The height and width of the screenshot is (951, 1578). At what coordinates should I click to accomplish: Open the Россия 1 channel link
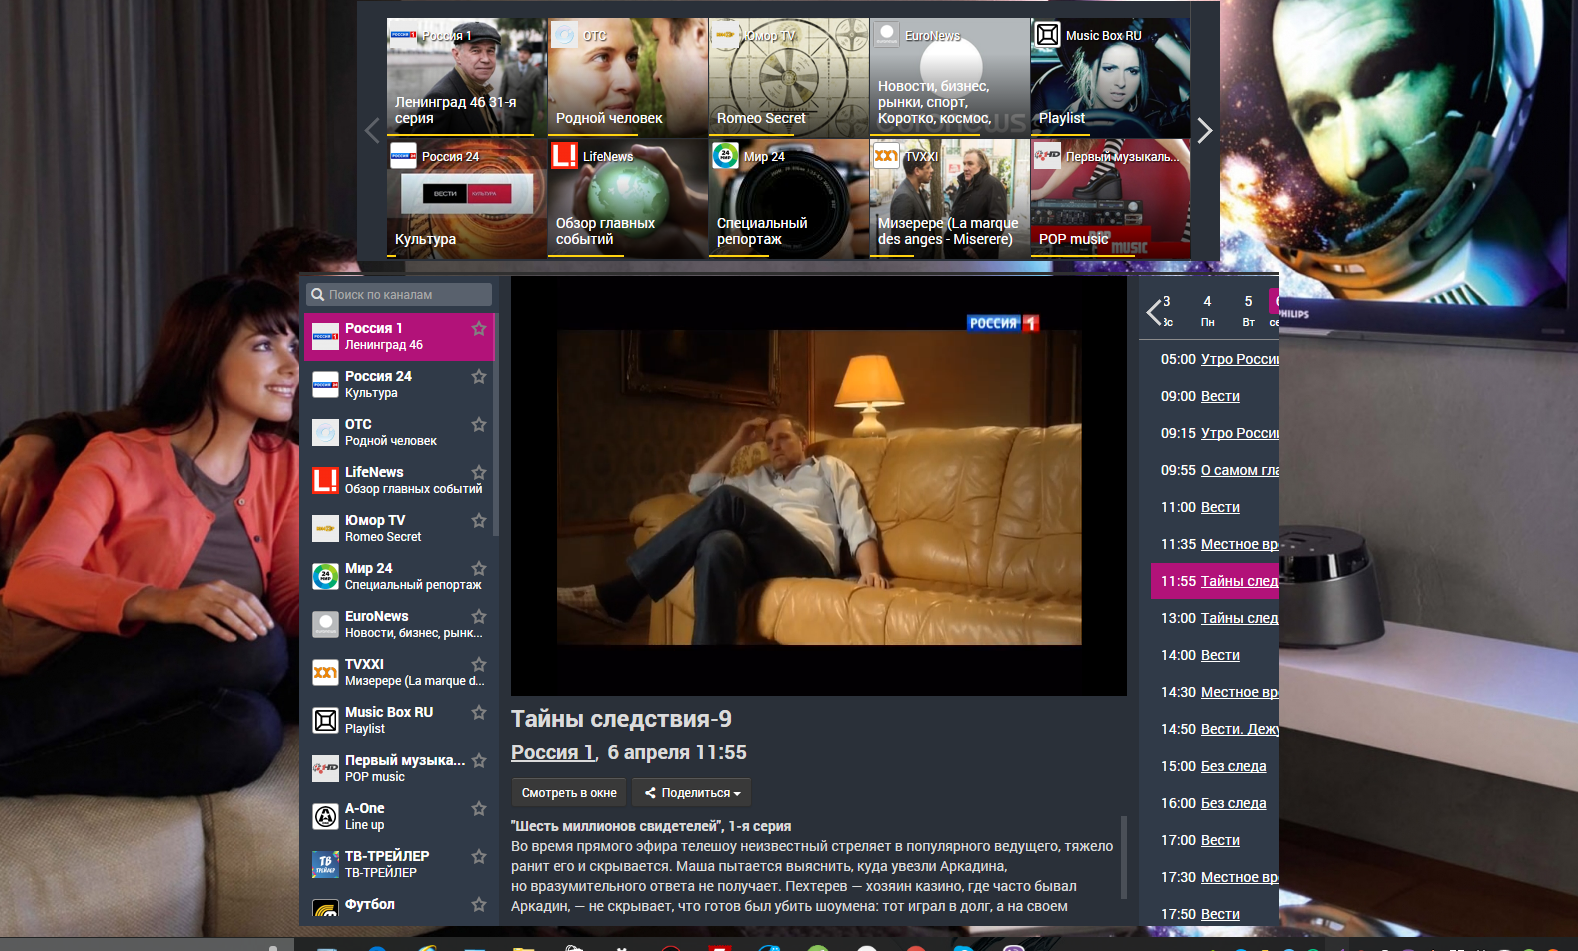point(552,753)
